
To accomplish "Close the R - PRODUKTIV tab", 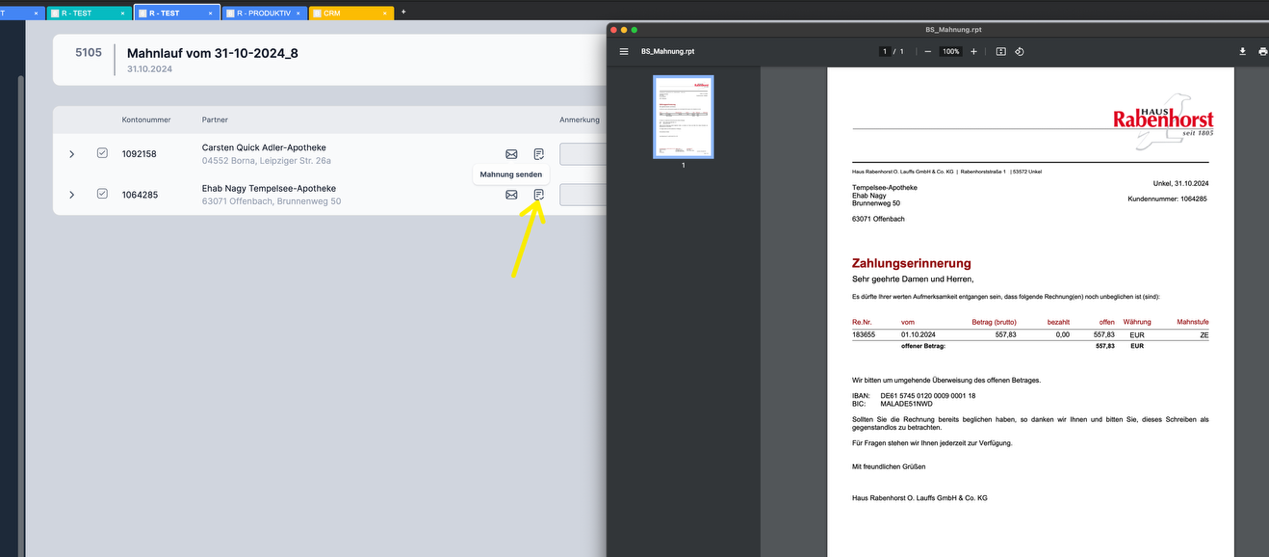I will pyautogui.click(x=298, y=13).
